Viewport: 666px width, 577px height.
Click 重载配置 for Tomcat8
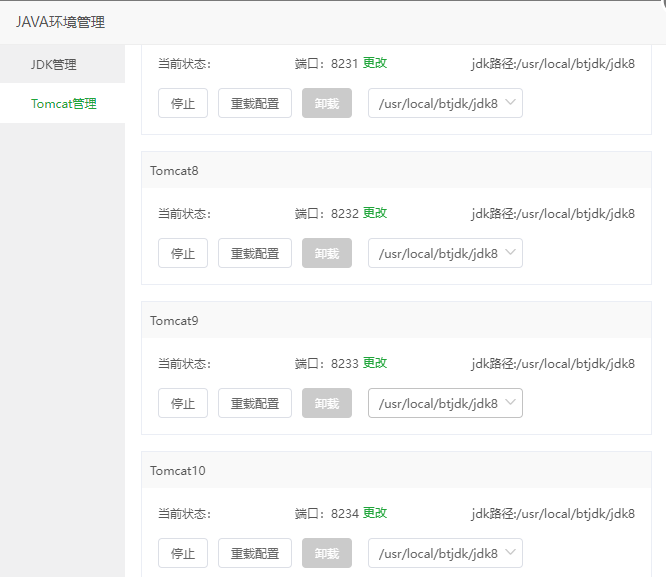tap(255, 253)
